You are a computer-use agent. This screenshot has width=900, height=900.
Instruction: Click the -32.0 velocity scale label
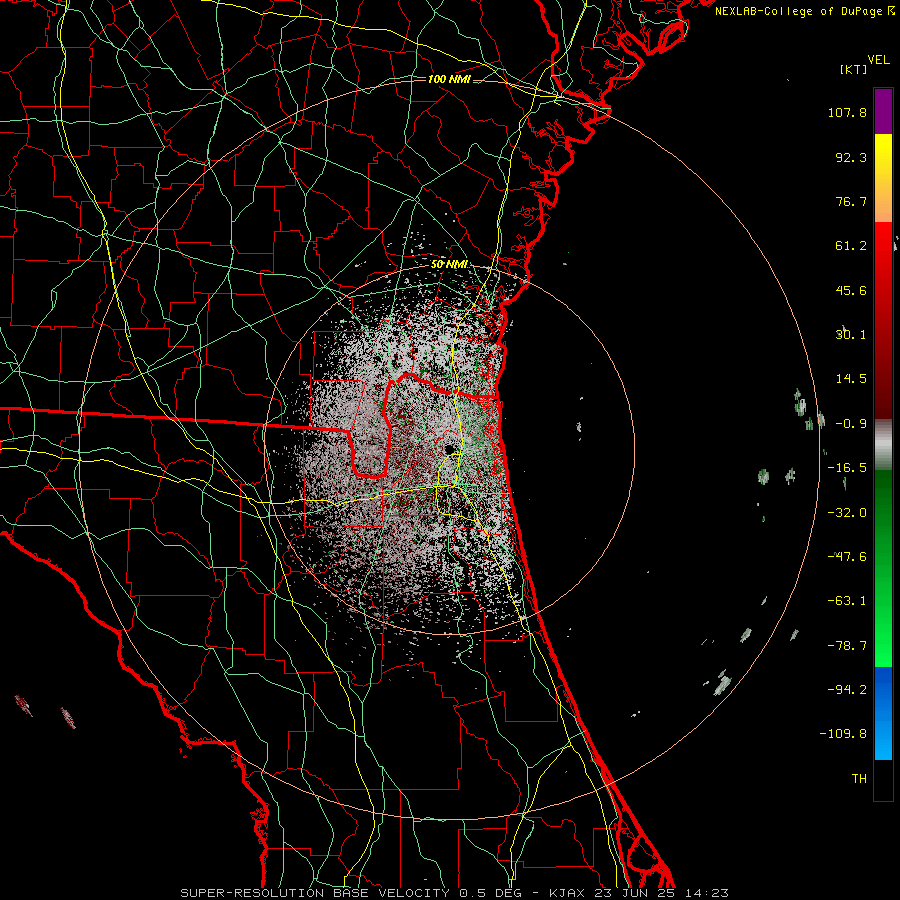[x=847, y=513]
